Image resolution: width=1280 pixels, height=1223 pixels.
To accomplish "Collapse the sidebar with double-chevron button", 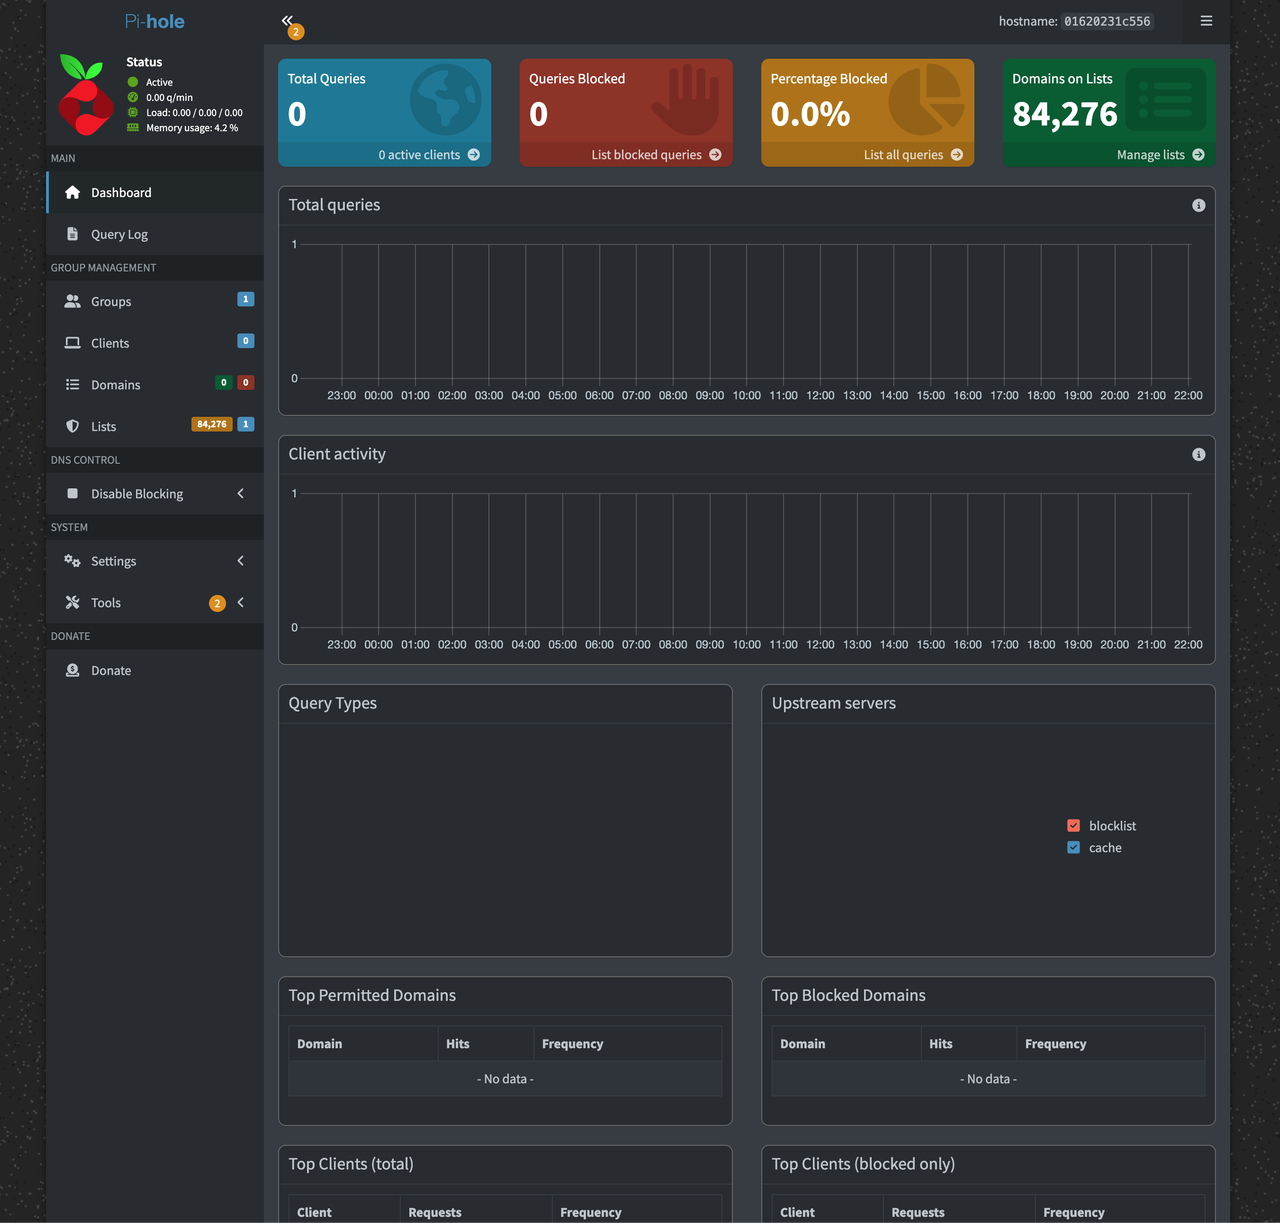I will [x=288, y=20].
